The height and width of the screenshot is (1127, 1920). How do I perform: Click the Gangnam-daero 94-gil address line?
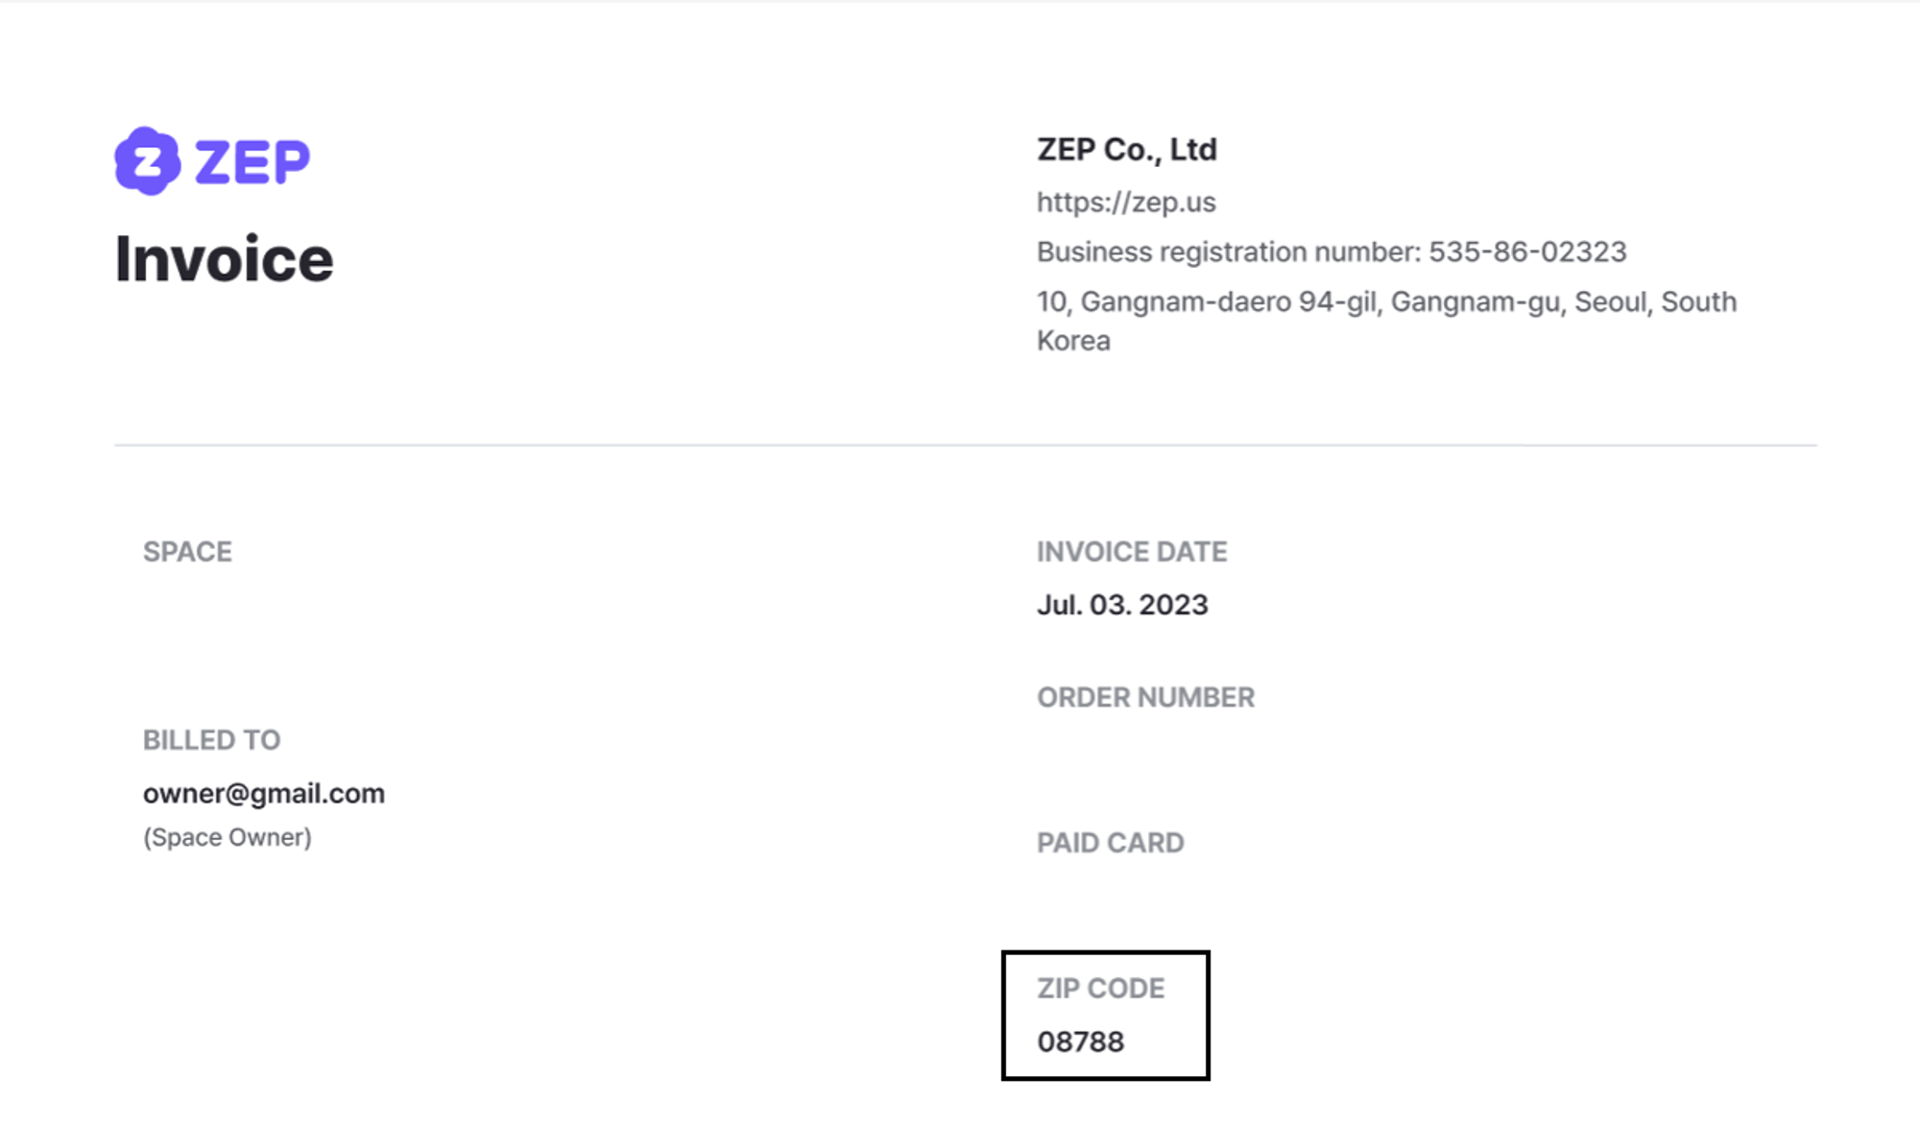(1386, 302)
